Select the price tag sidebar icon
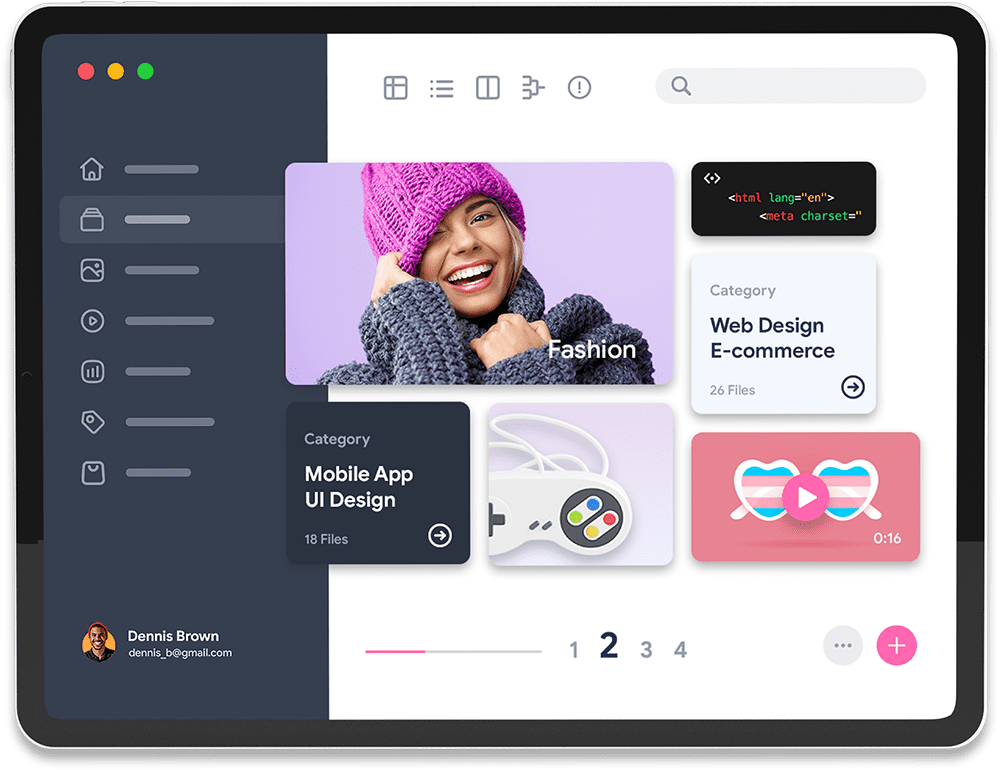The height and width of the screenshot is (770, 1000). 92,422
